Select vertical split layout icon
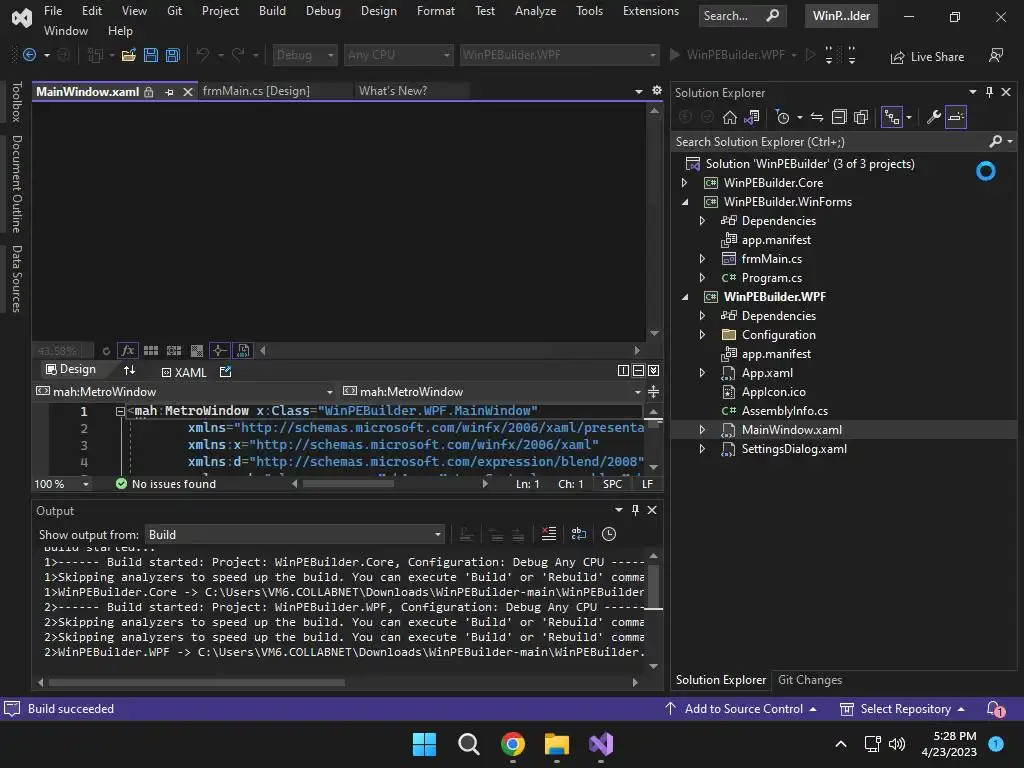Screen dimensions: 1024x768 pyautogui.click(x=623, y=371)
